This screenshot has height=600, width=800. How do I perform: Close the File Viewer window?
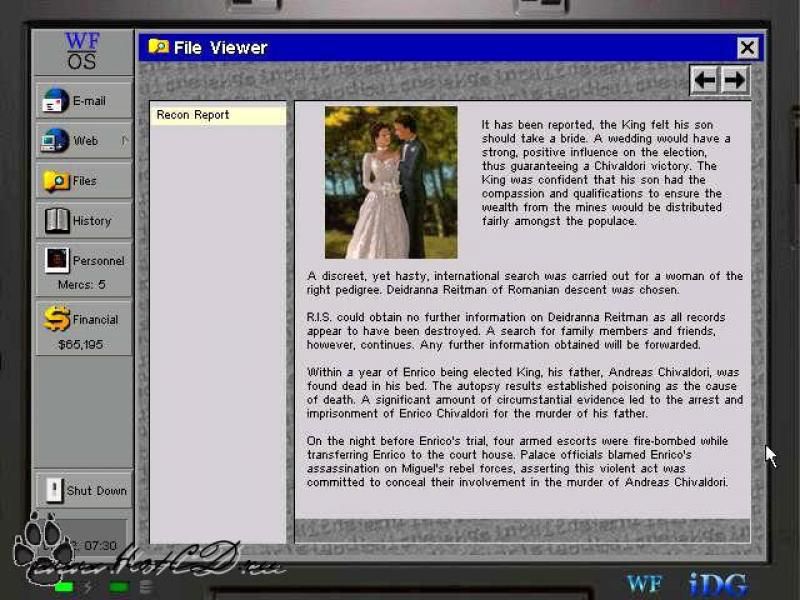click(747, 47)
